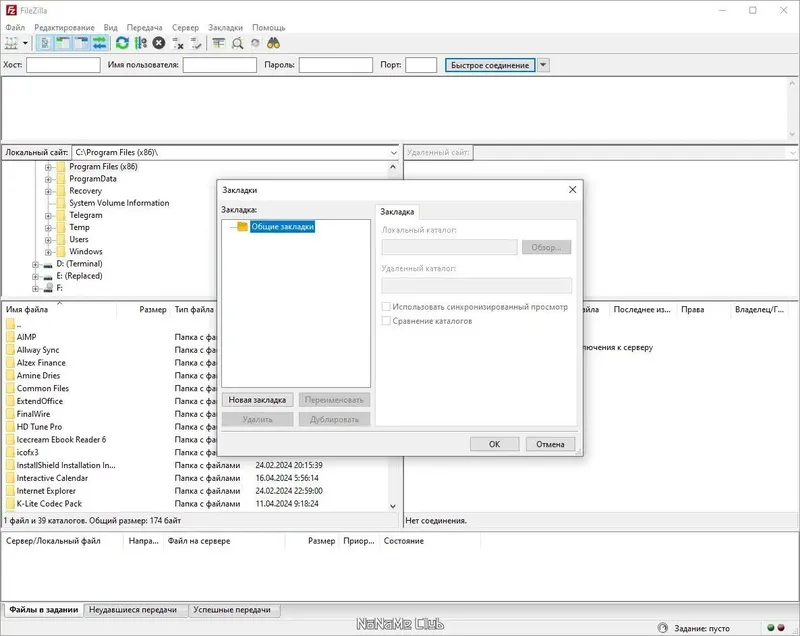Click the Новая закладка button
This screenshot has width=800, height=636.
pyautogui.click(x=257, y=400)
